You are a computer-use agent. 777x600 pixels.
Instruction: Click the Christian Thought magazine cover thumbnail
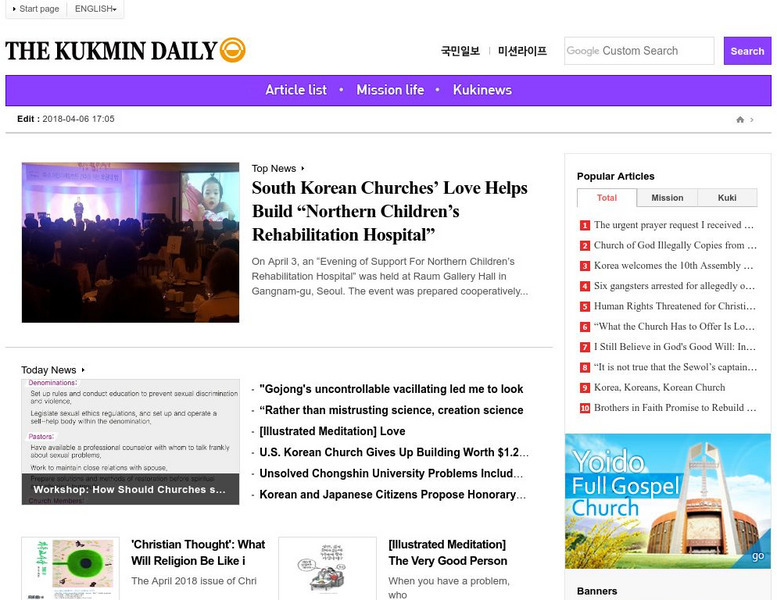click(70, 568)
